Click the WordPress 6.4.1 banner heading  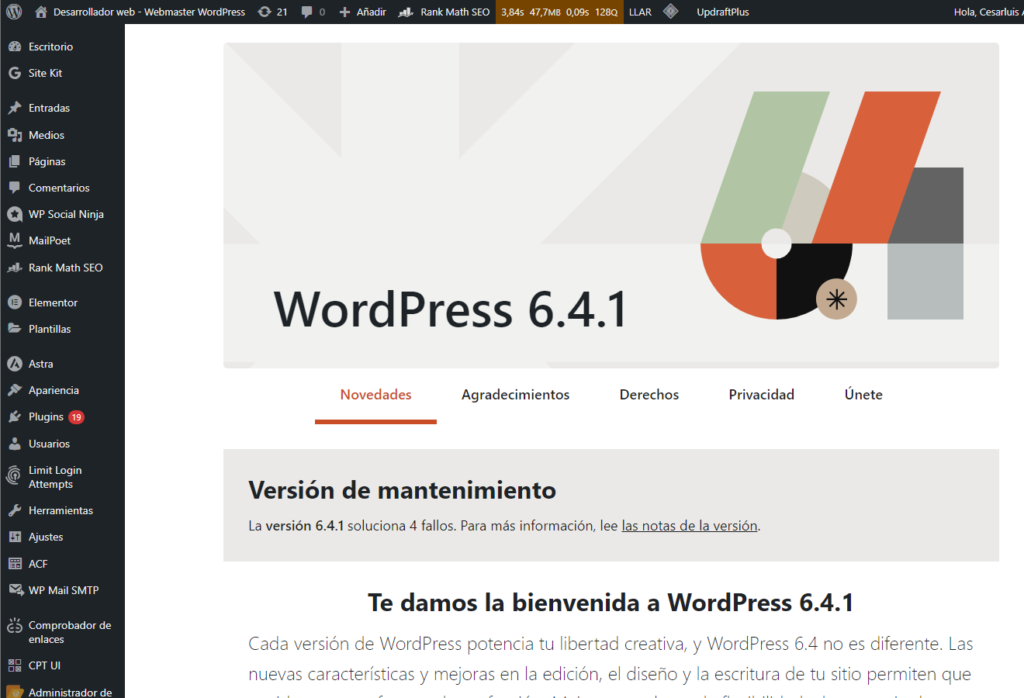[x=451, y=309]
